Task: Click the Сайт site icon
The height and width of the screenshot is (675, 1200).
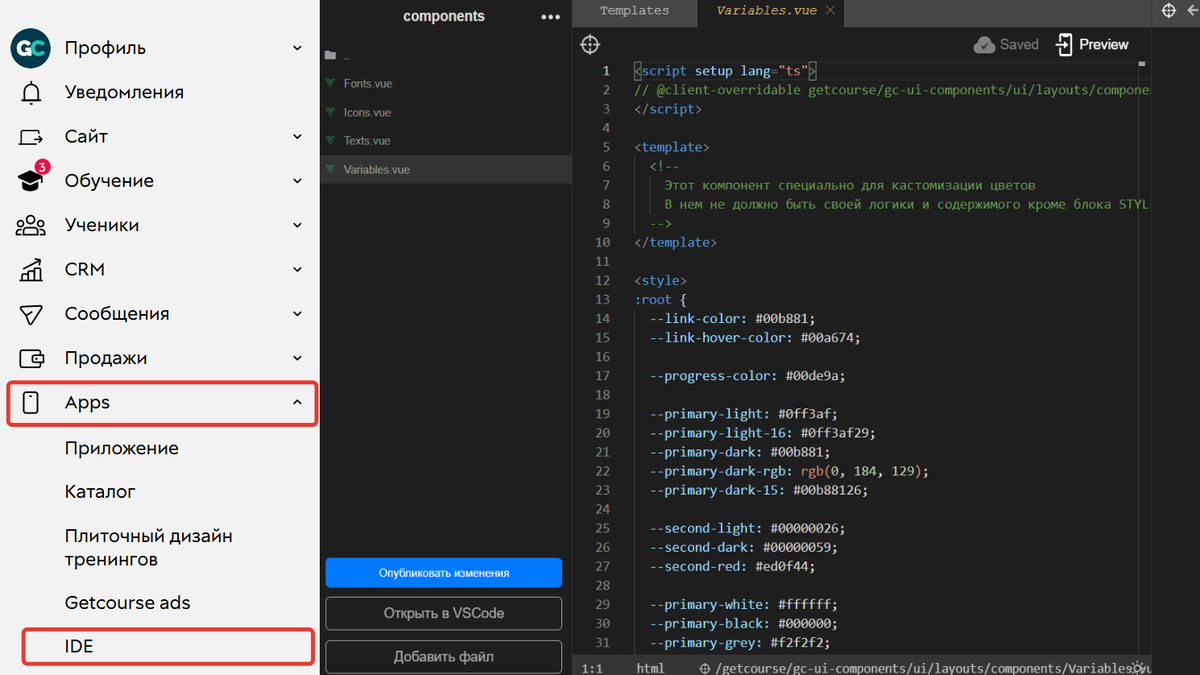Action: pos(31,137)
